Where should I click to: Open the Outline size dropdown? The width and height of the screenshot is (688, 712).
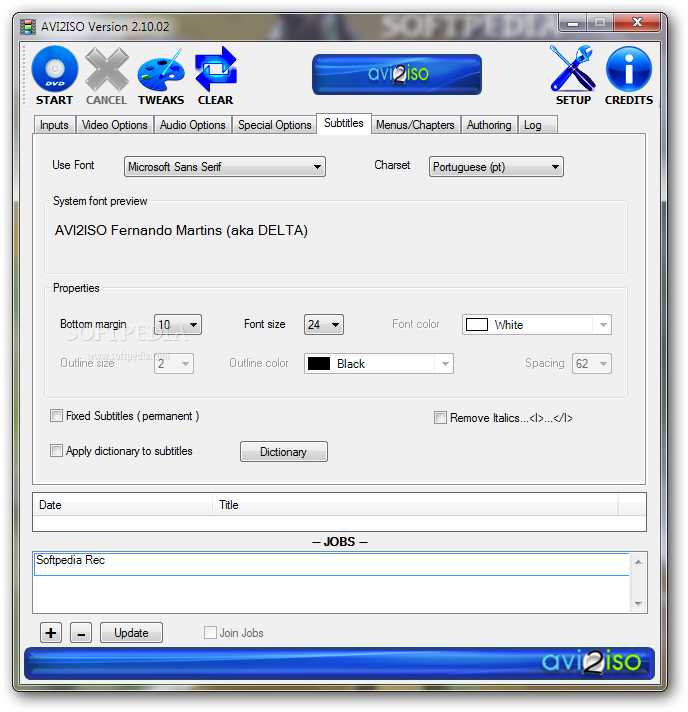[x=174, y=364]
